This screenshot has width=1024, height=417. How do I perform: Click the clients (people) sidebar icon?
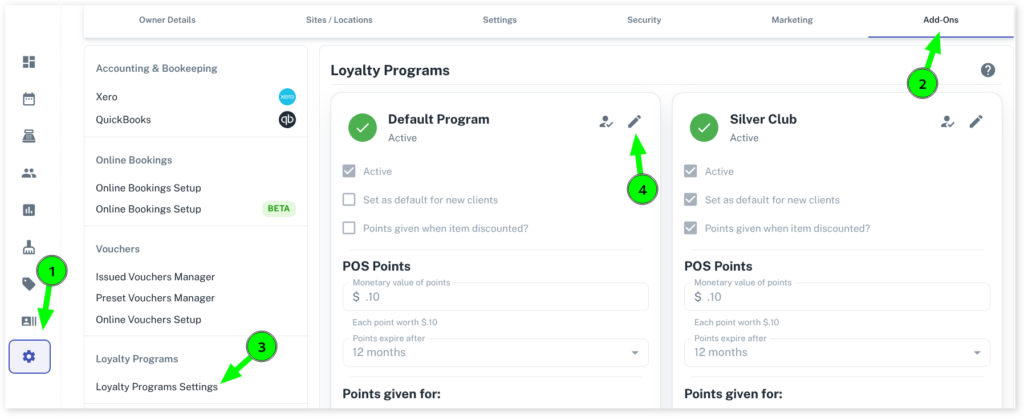coord(29,173)
